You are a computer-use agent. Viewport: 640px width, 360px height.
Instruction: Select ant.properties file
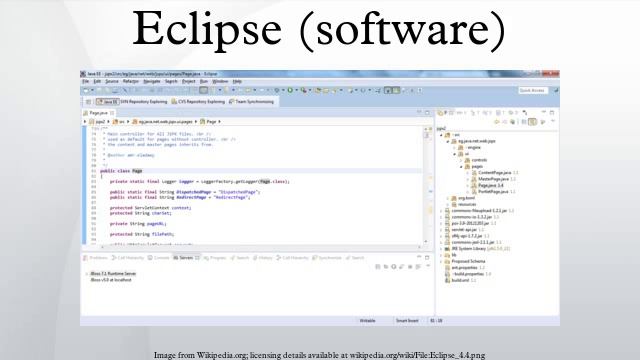(464, 268)
